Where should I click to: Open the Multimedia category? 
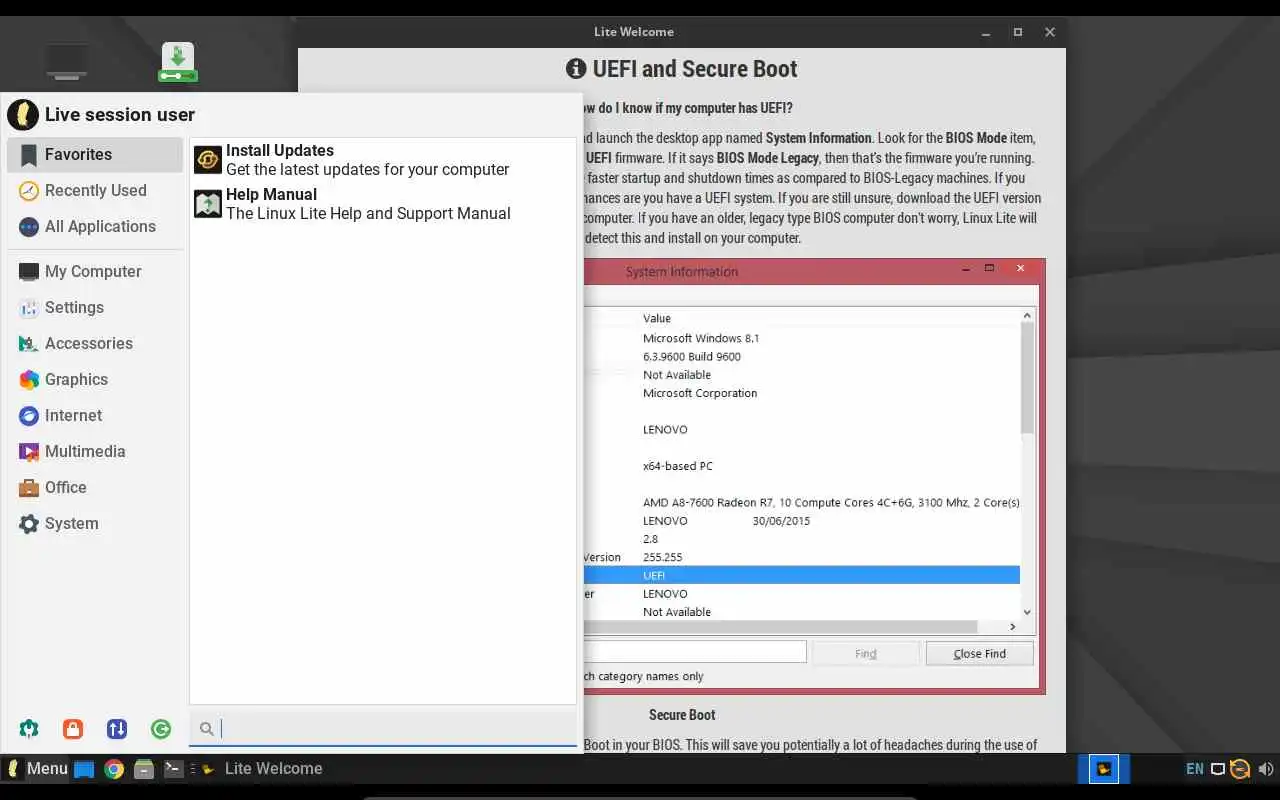point(95,452)
